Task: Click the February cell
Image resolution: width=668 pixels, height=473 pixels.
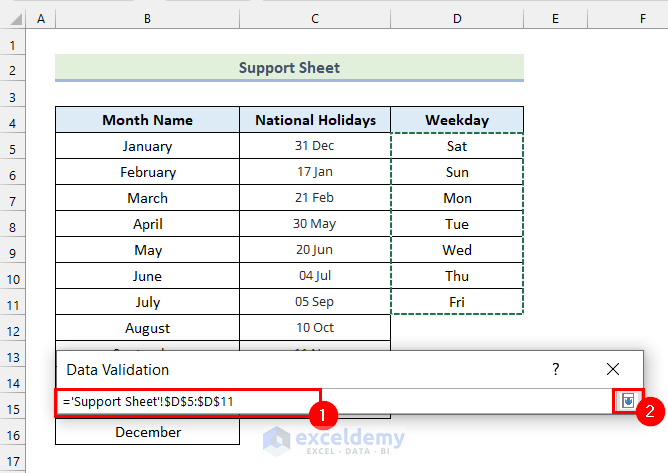Action: pyautogui.click(x=147, y=172)
